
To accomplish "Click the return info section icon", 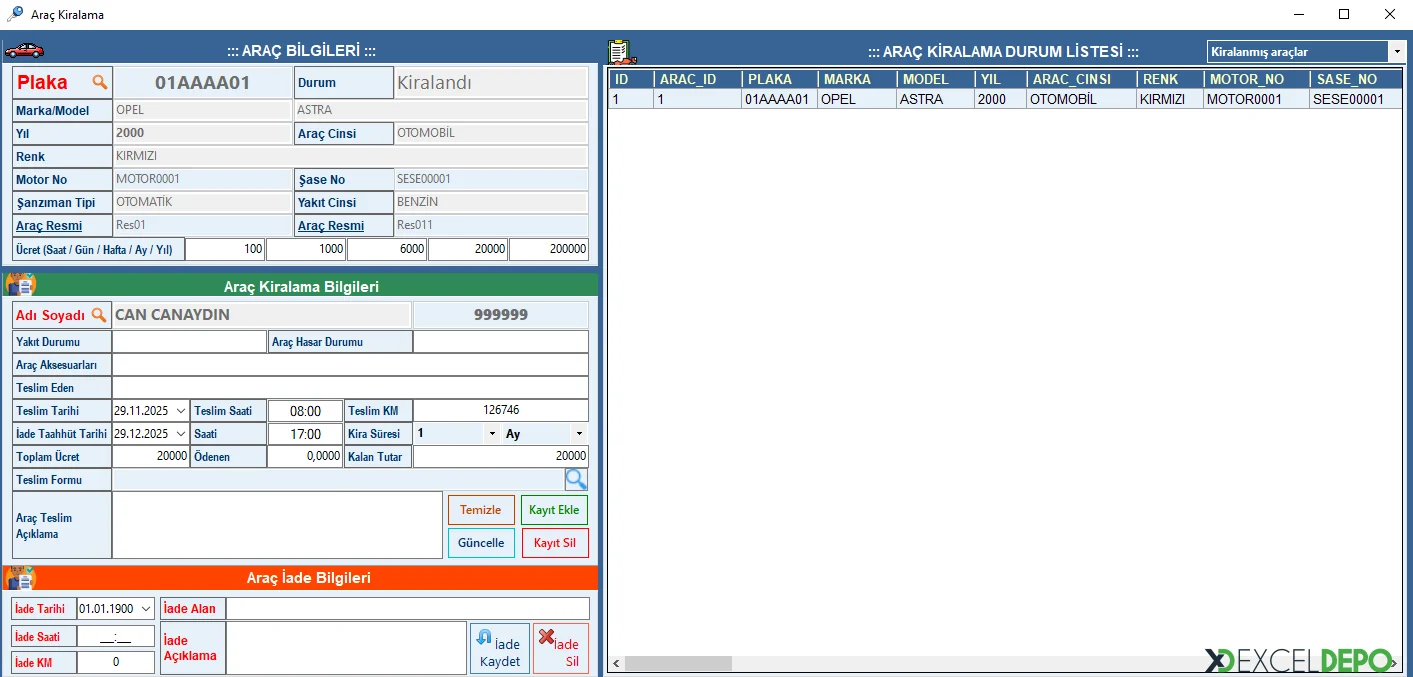I will (21, 578).
